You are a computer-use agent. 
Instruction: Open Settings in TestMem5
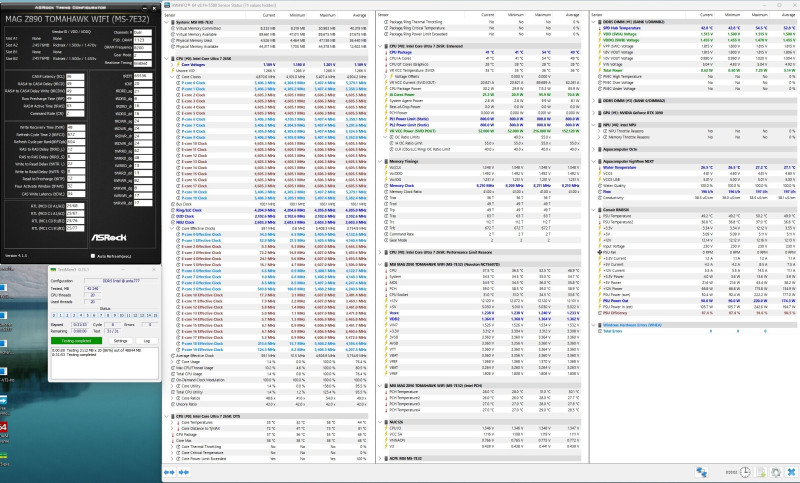click(x=120, y=341)
